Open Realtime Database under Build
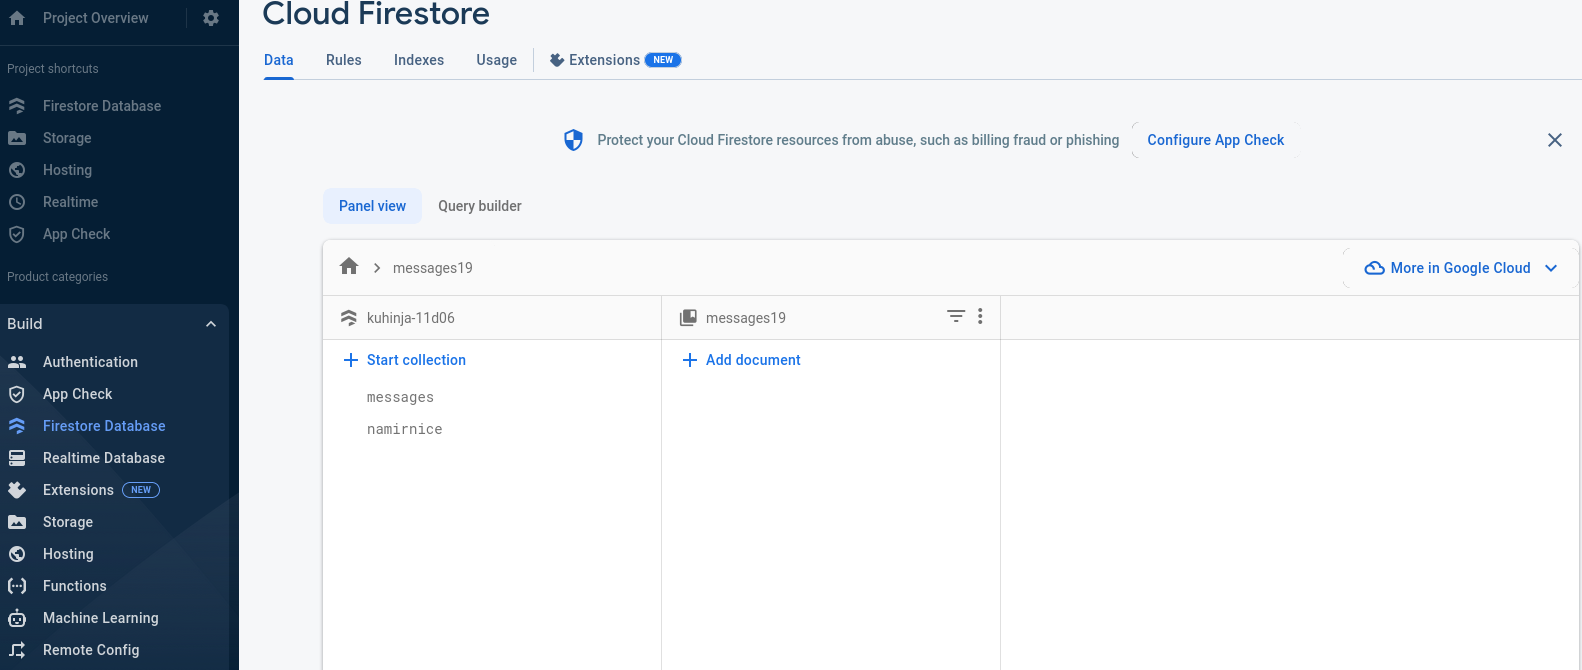Viewport: 1582px width, 670px height. [104, 458]
